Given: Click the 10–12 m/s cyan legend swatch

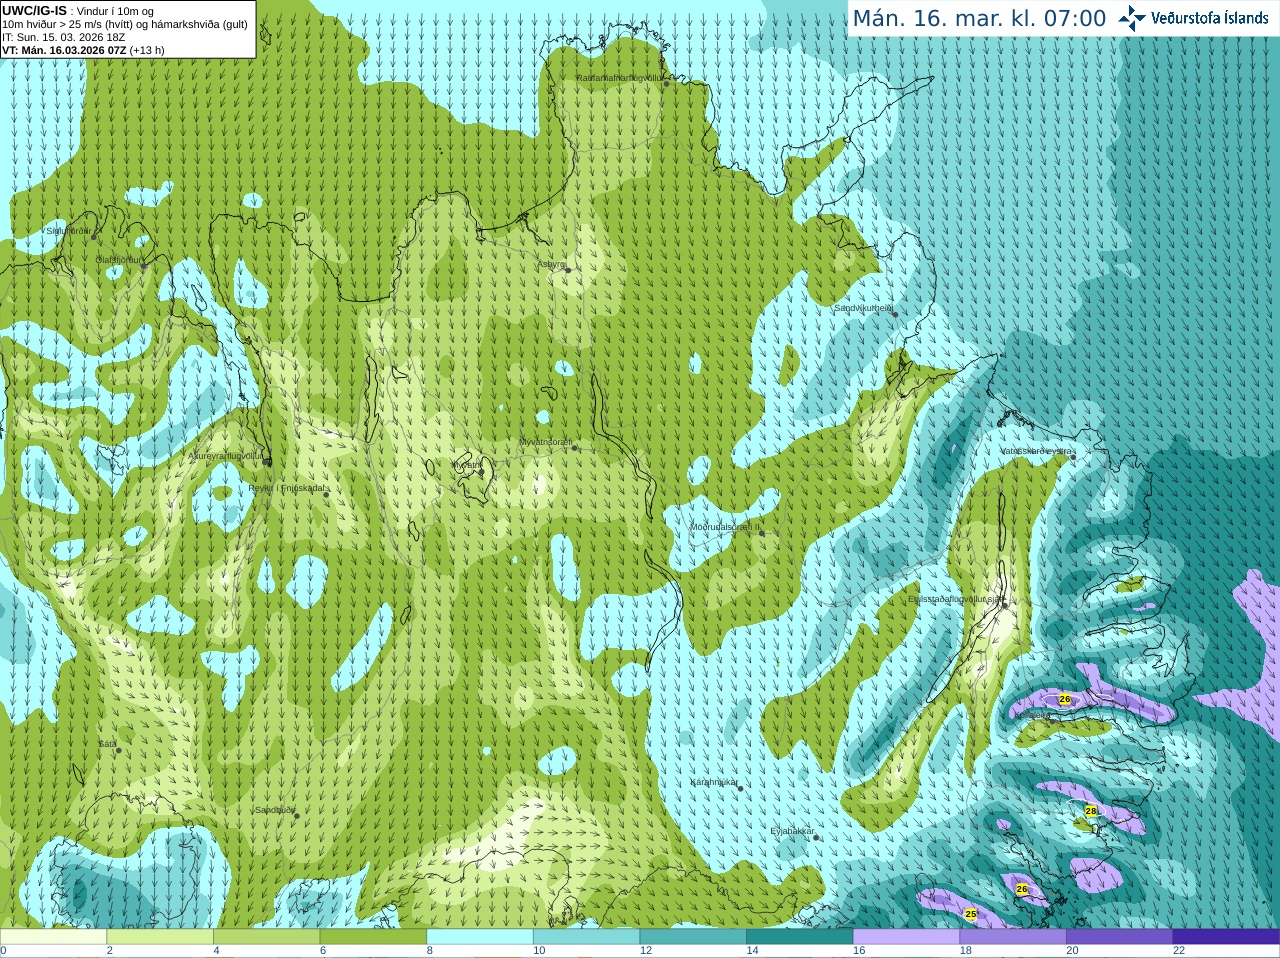Looking at the screenshot, I should [x=586, y=937].
